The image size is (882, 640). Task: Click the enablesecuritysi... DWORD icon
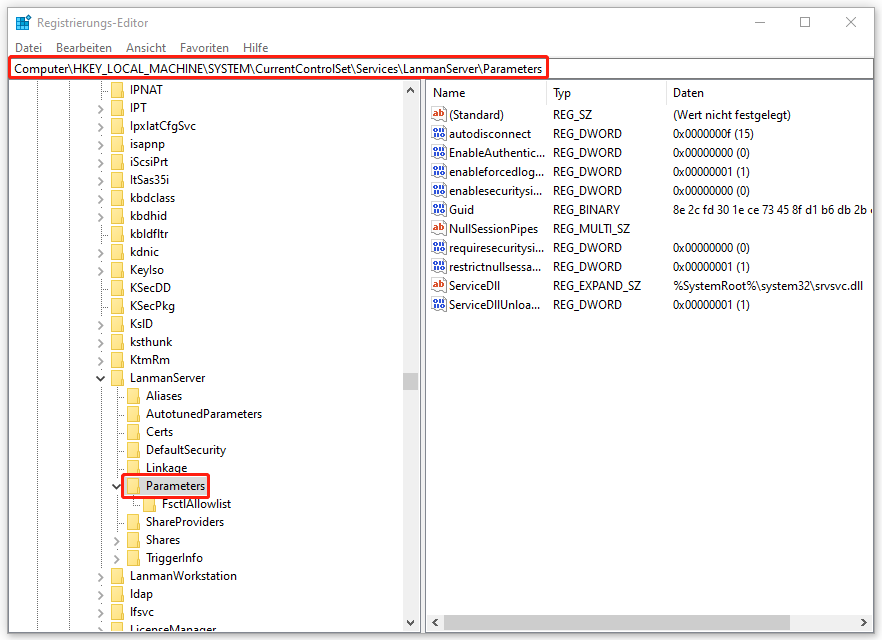(x=439, y=190)
